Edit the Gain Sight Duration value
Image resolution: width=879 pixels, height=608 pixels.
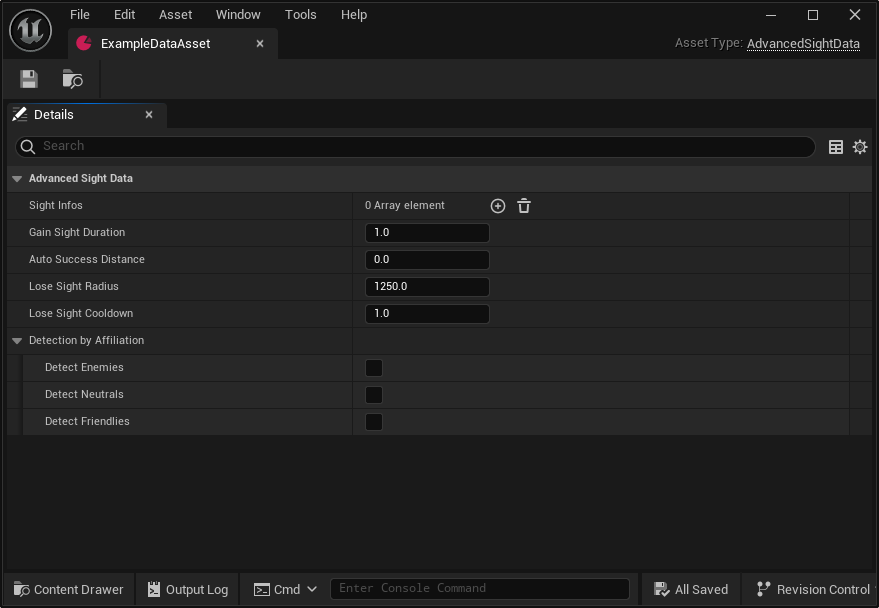pos(427,233)
